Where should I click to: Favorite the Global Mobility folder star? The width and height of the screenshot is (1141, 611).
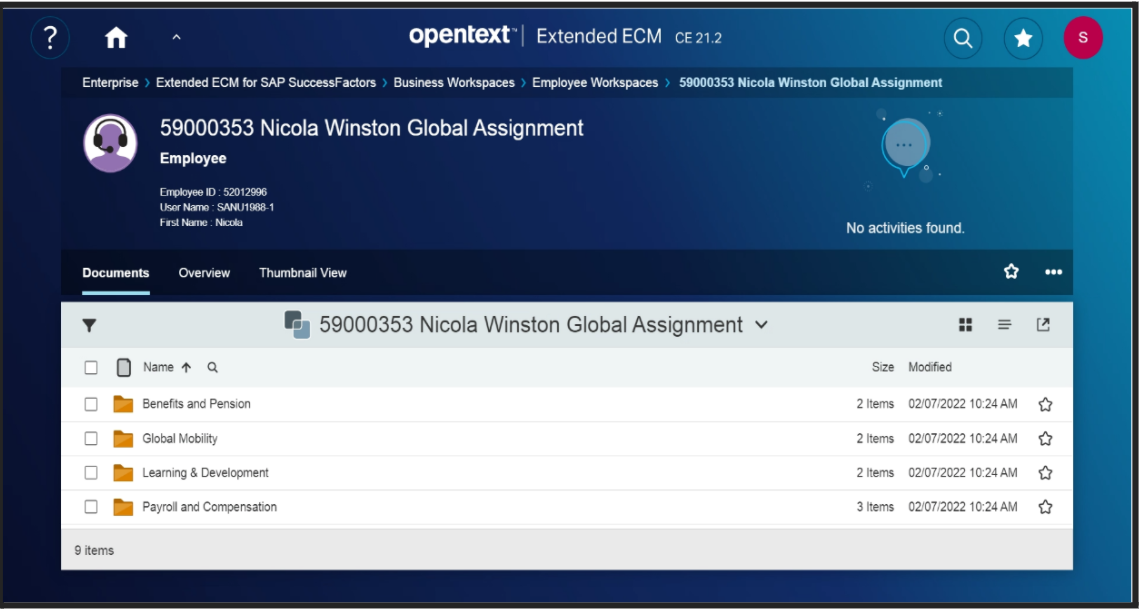1045,439
